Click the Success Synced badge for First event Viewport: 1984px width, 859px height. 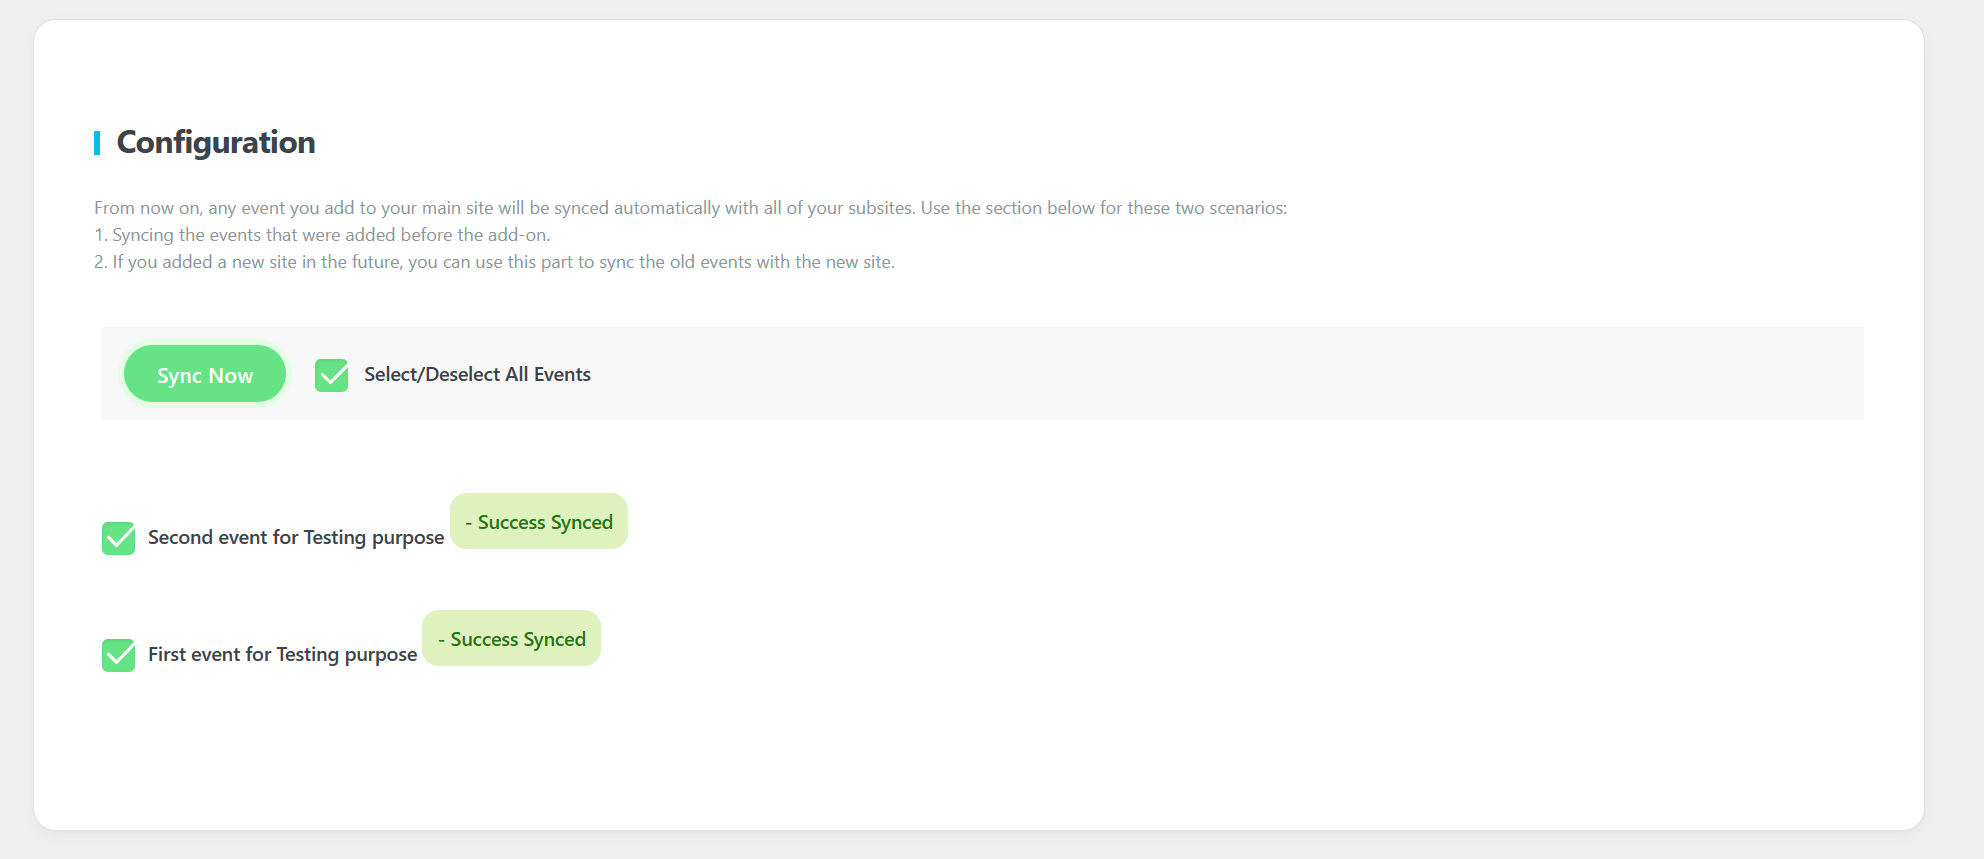pyautogui.click(x=512, y=639)
